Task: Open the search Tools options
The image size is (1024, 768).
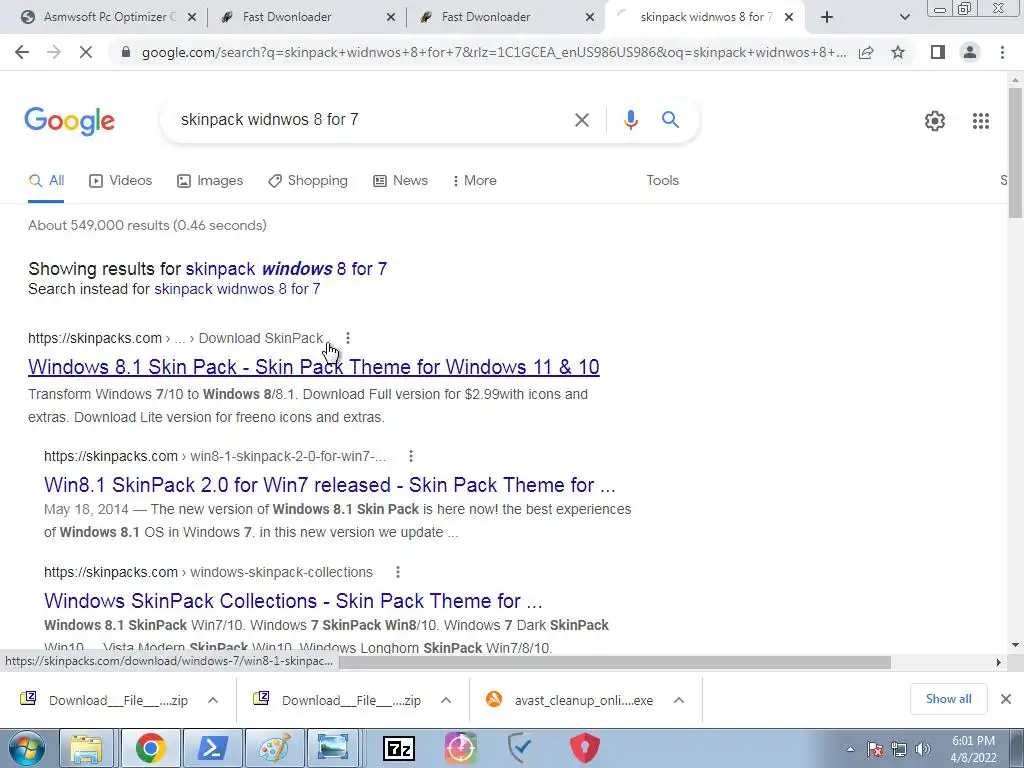Action: pyautogui.click(x=662, y=181)
